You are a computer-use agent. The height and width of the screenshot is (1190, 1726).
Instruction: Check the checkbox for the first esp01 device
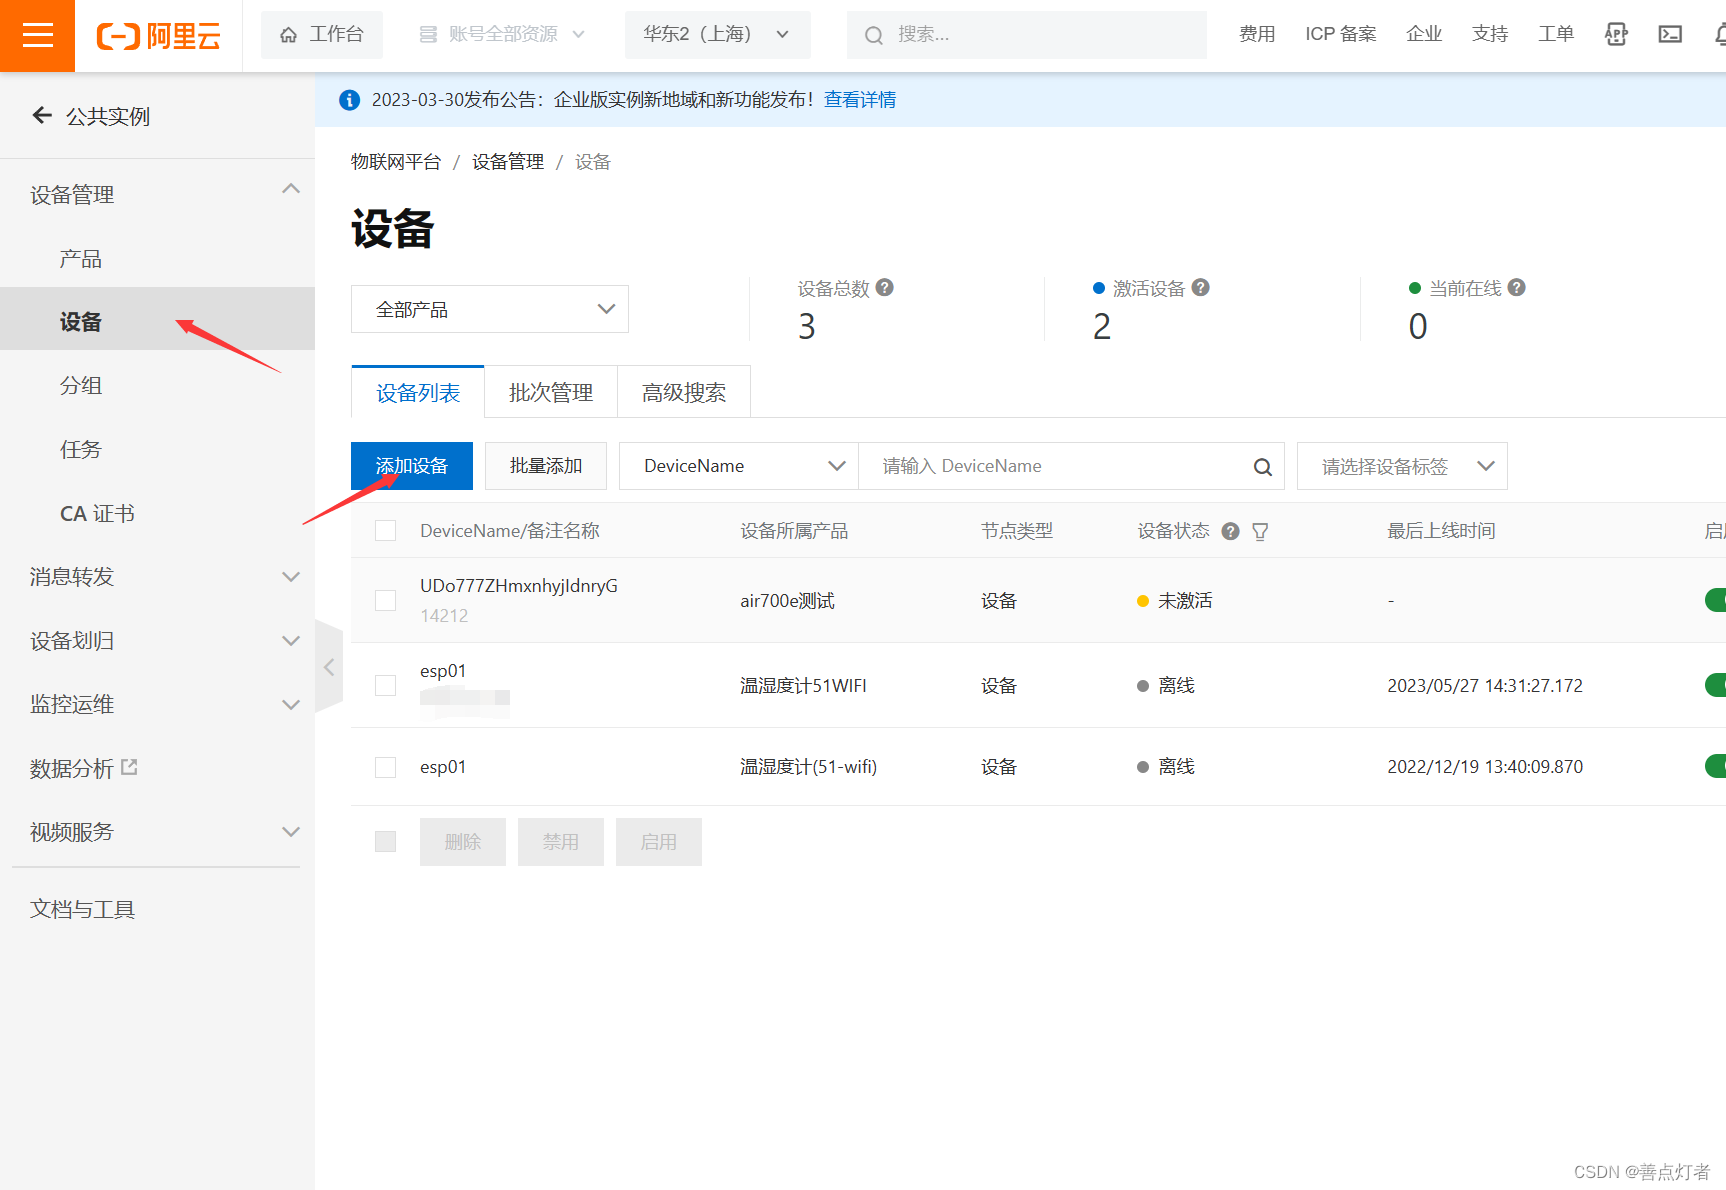385,685
